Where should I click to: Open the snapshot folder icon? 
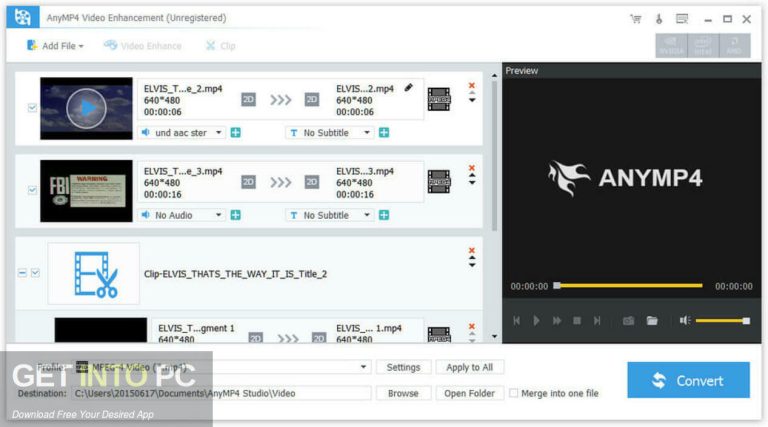coord(652,321)
